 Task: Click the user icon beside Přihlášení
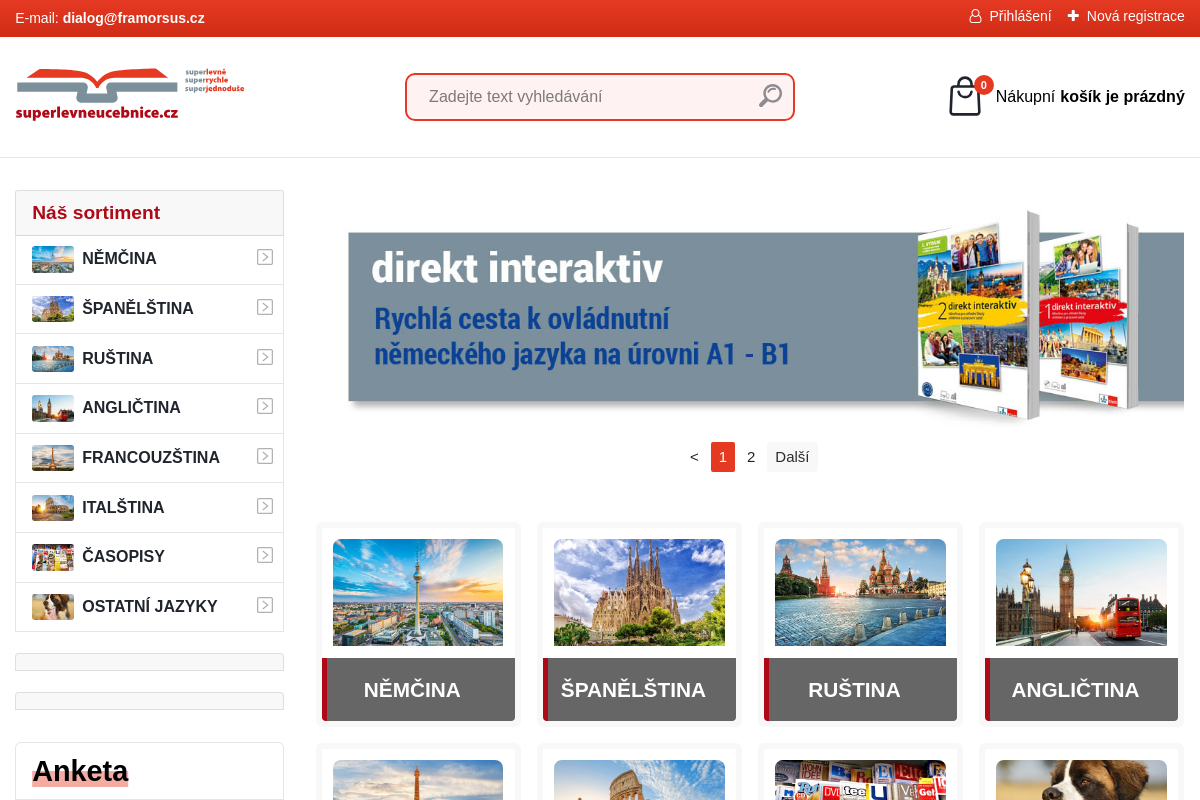point(974,16)
